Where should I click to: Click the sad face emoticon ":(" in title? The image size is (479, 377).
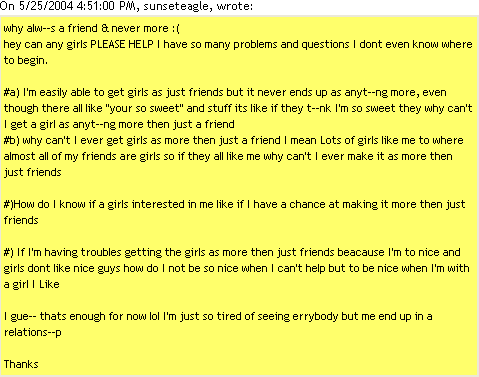click(176, 29)
